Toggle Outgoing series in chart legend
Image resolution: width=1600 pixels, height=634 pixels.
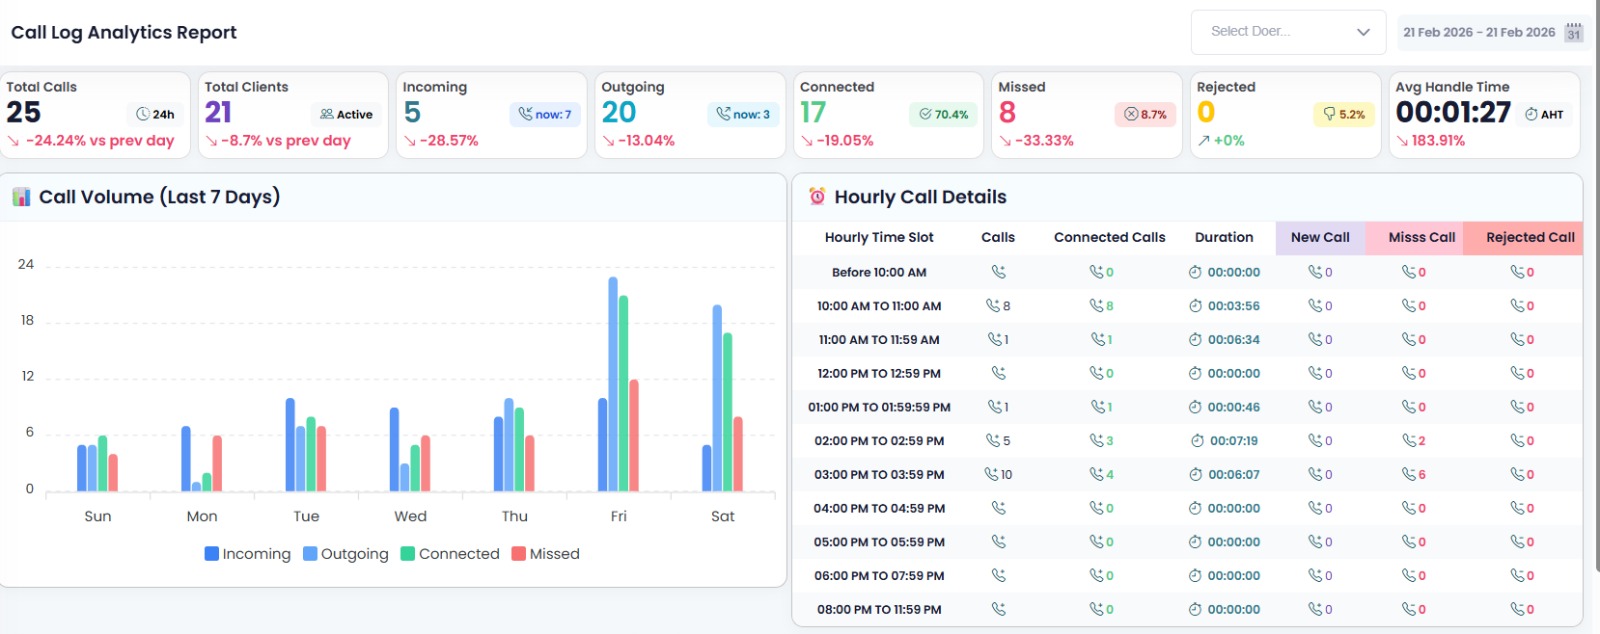click(x=345, y=554)
